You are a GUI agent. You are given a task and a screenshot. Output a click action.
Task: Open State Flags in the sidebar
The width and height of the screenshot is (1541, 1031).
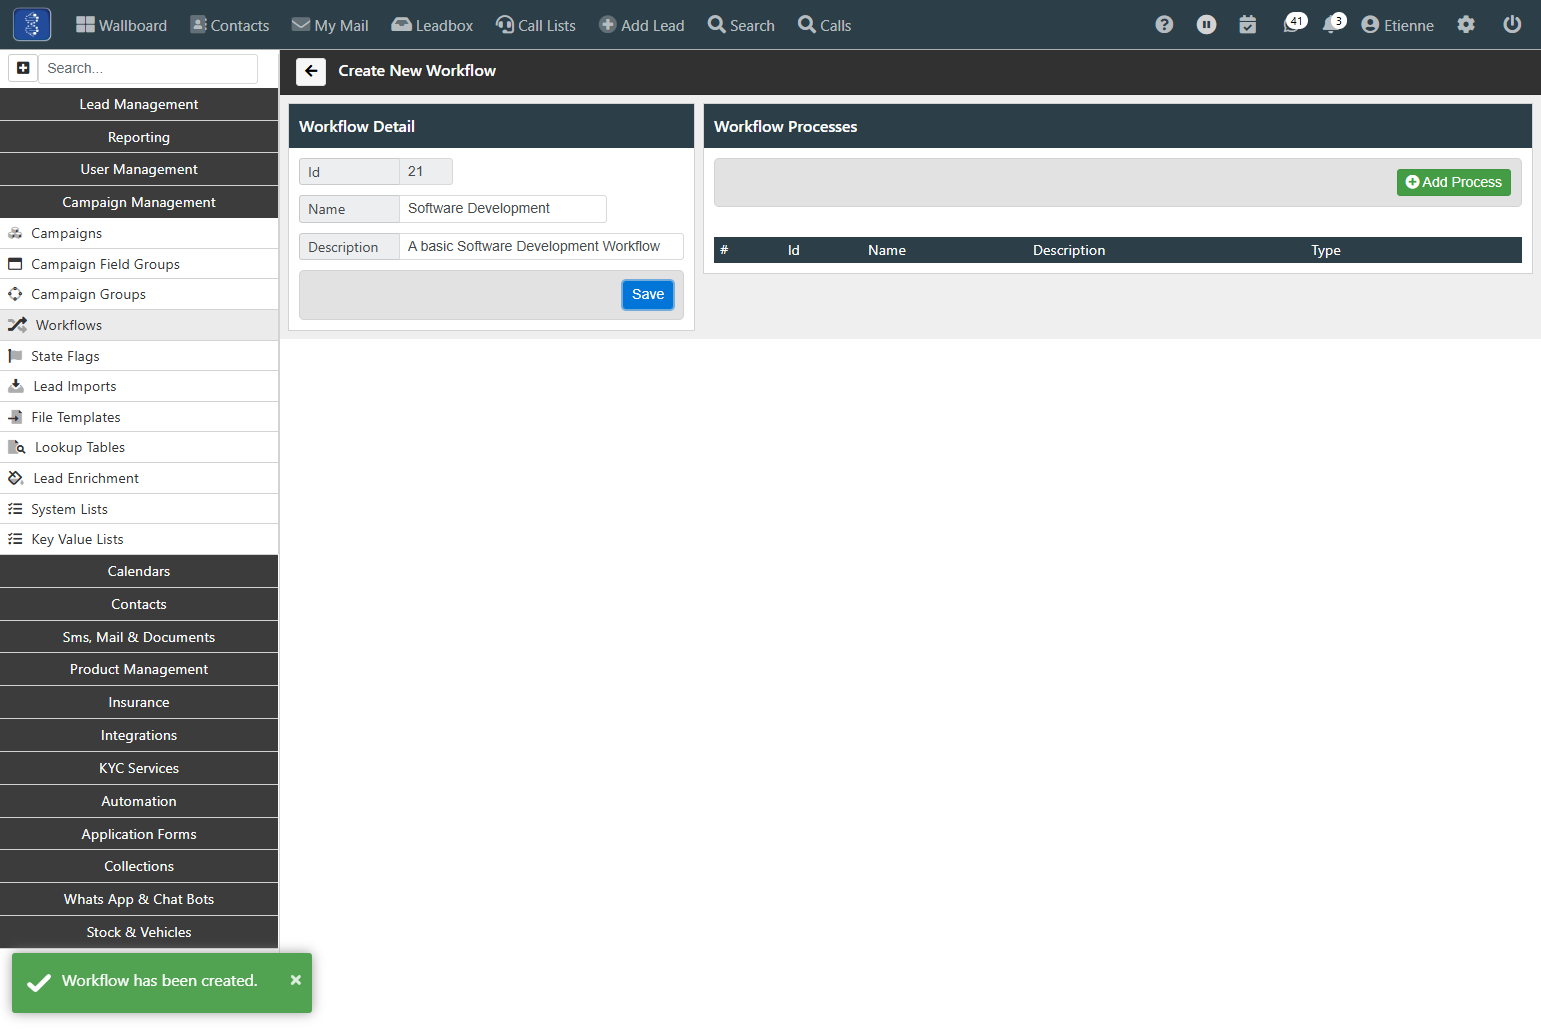point(139,356)
